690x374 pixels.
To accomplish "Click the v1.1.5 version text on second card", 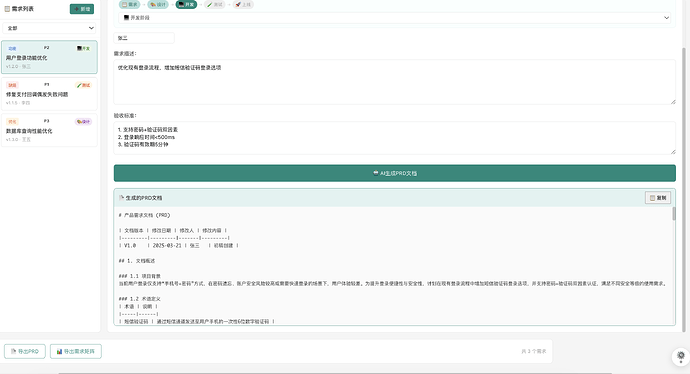I will [x=18, y=103].
